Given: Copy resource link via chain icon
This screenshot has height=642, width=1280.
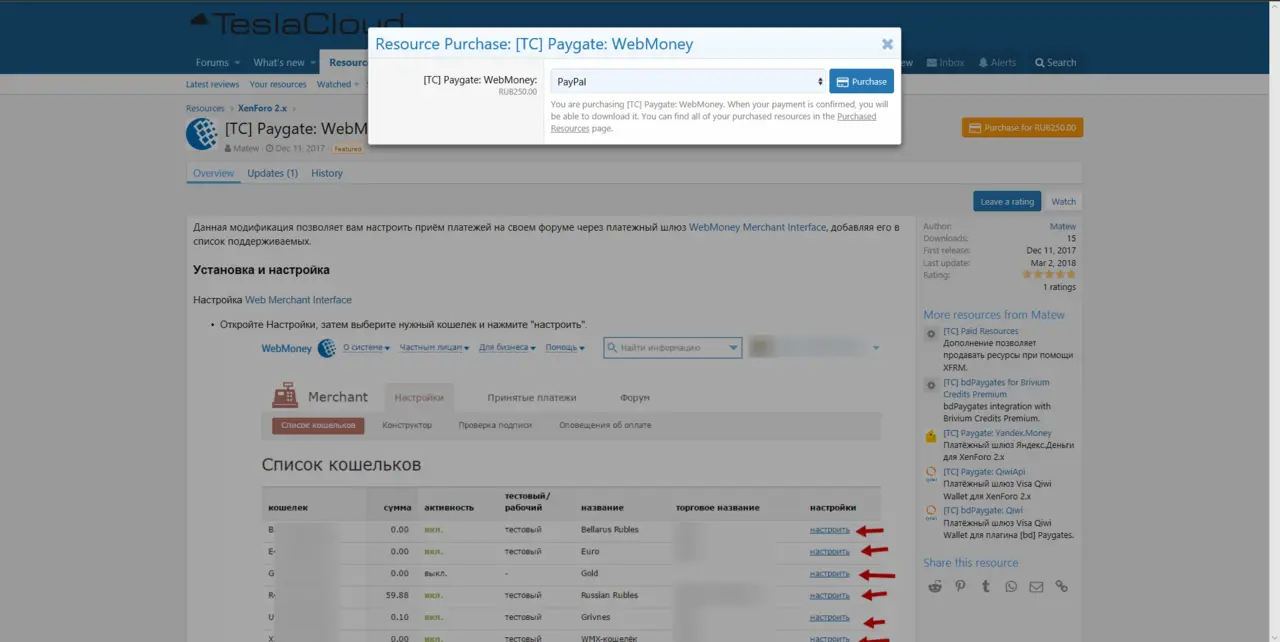Looking at the screenshot, I should [x=1061, y=586].
